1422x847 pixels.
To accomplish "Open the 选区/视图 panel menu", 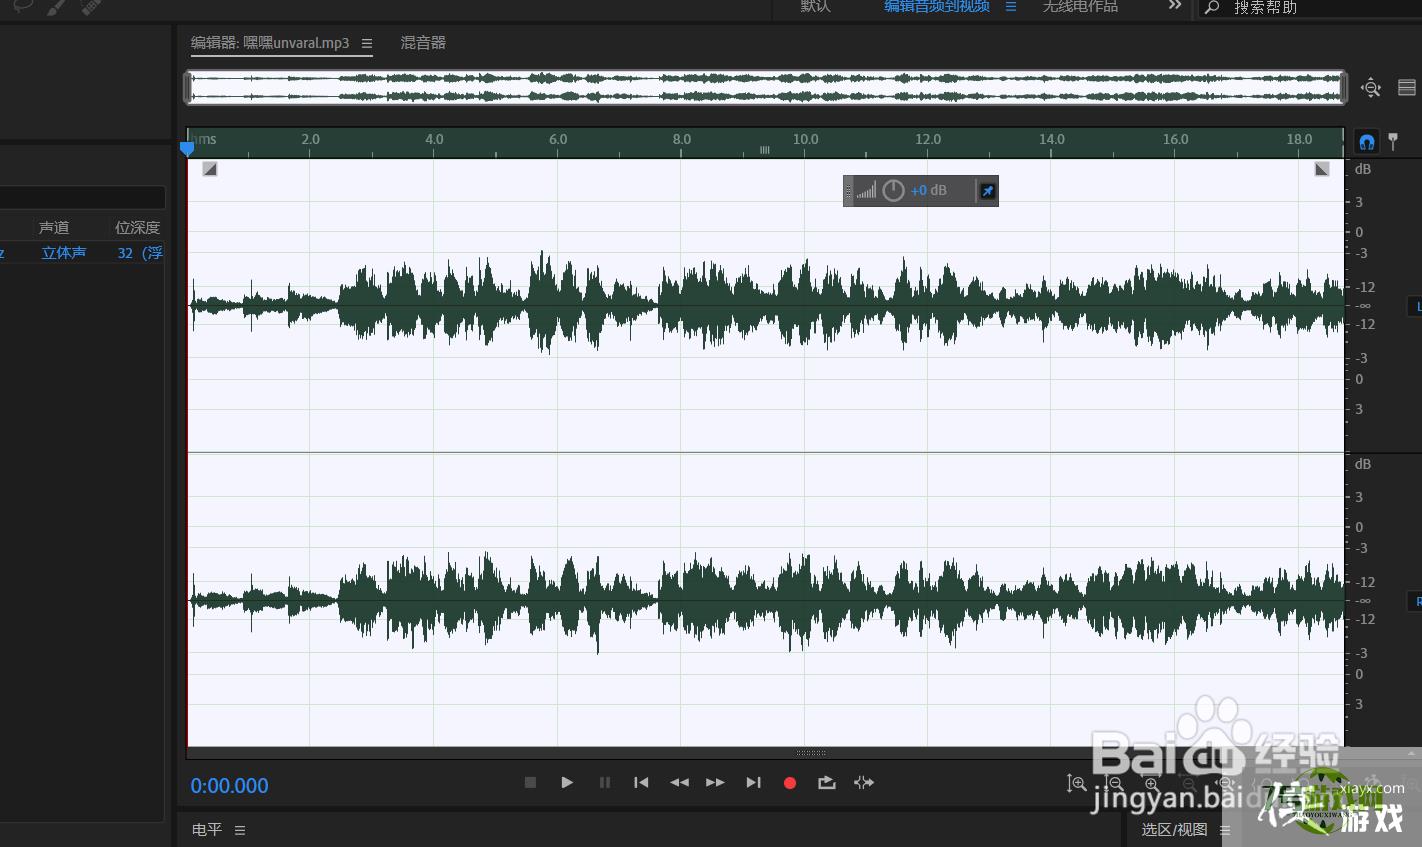I will tap(1225, 830).
